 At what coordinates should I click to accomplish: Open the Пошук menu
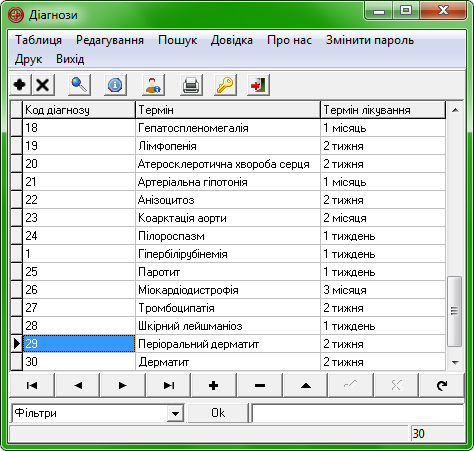[x=177, y=40]
